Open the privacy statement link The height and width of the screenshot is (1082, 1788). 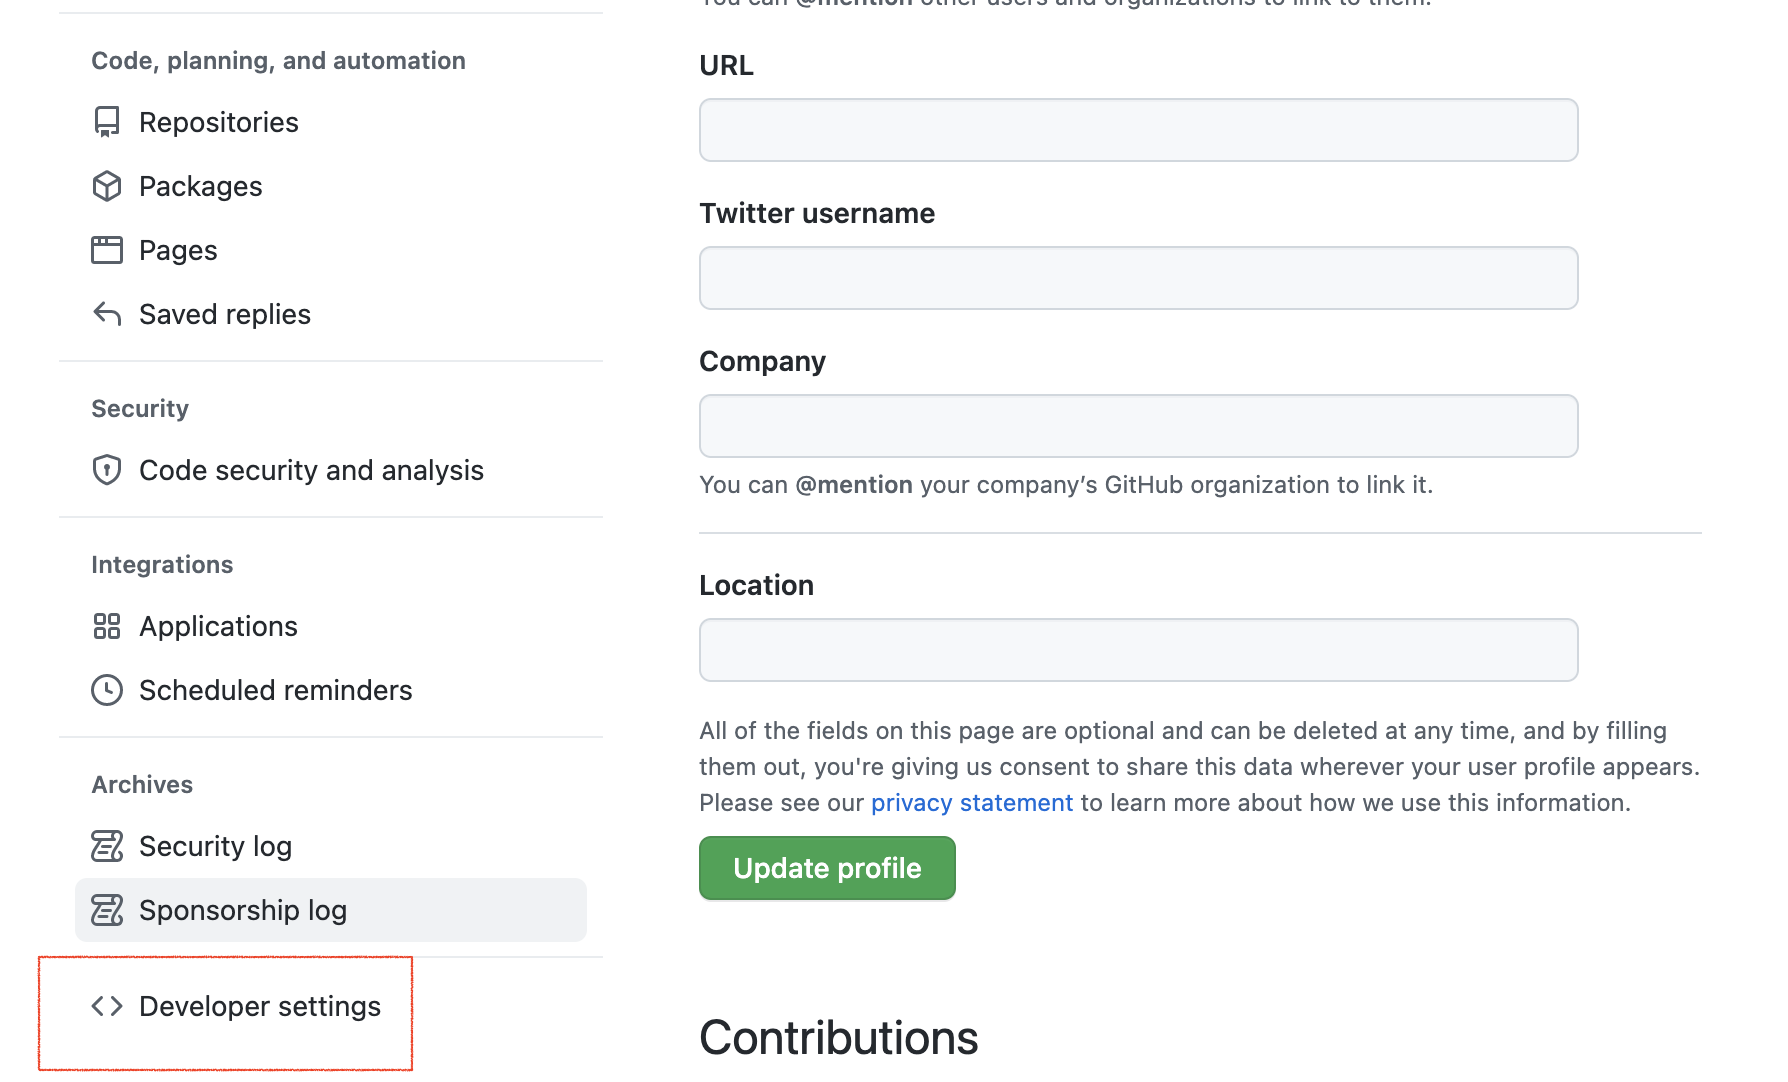(x=971, y=803)
